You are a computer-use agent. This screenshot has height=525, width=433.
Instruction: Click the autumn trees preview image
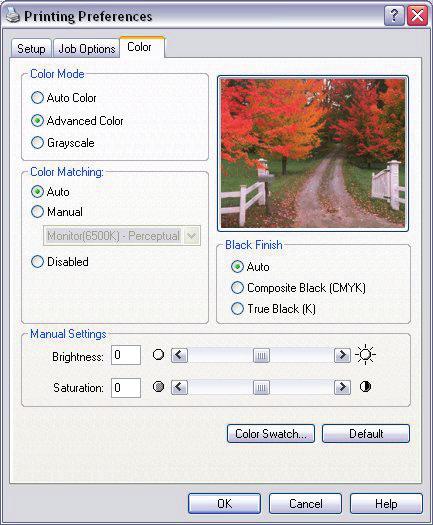click(x=313, y=153)
